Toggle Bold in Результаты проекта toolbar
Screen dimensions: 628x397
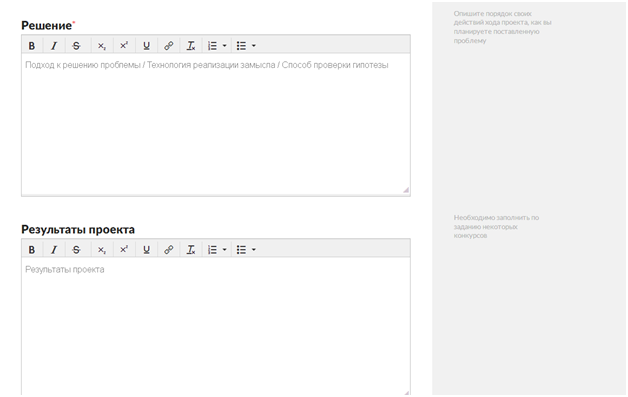pos(32,250)
